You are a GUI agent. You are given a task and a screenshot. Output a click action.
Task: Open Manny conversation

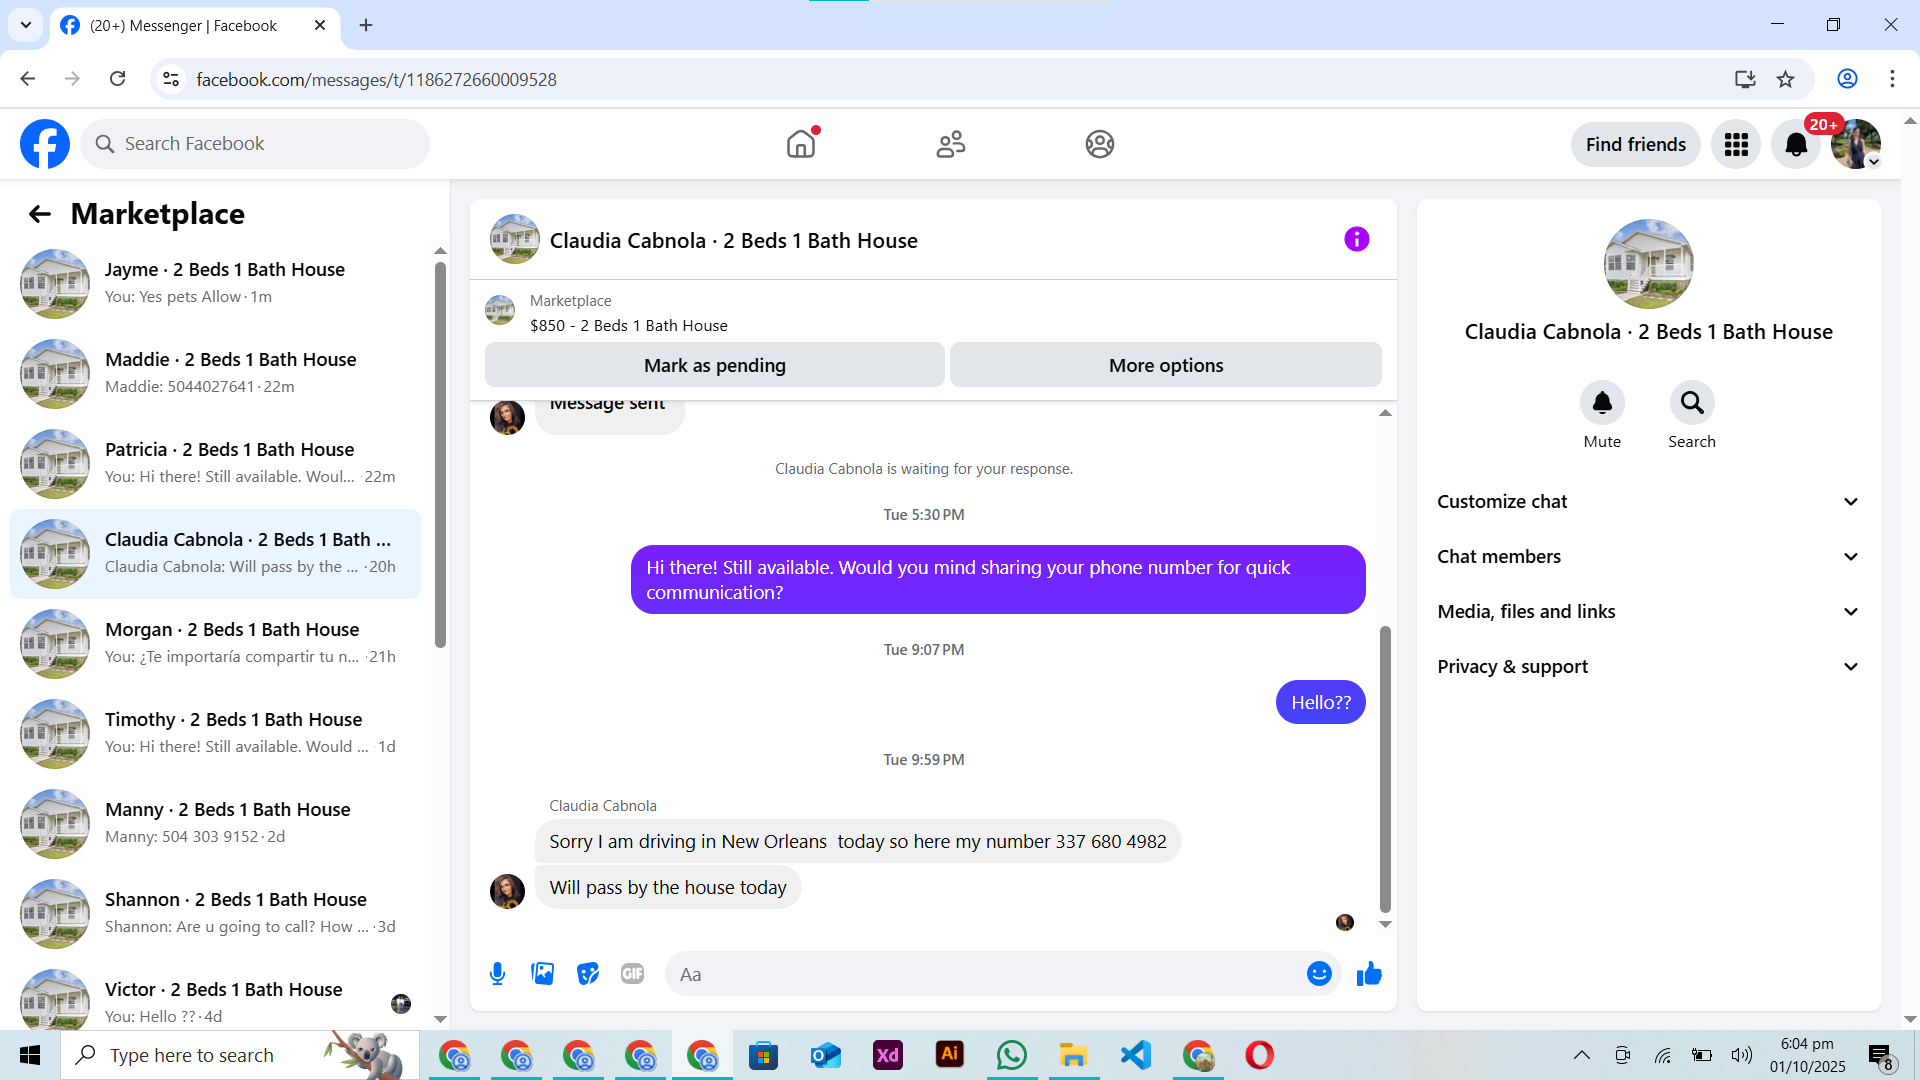tap(215, 824)
